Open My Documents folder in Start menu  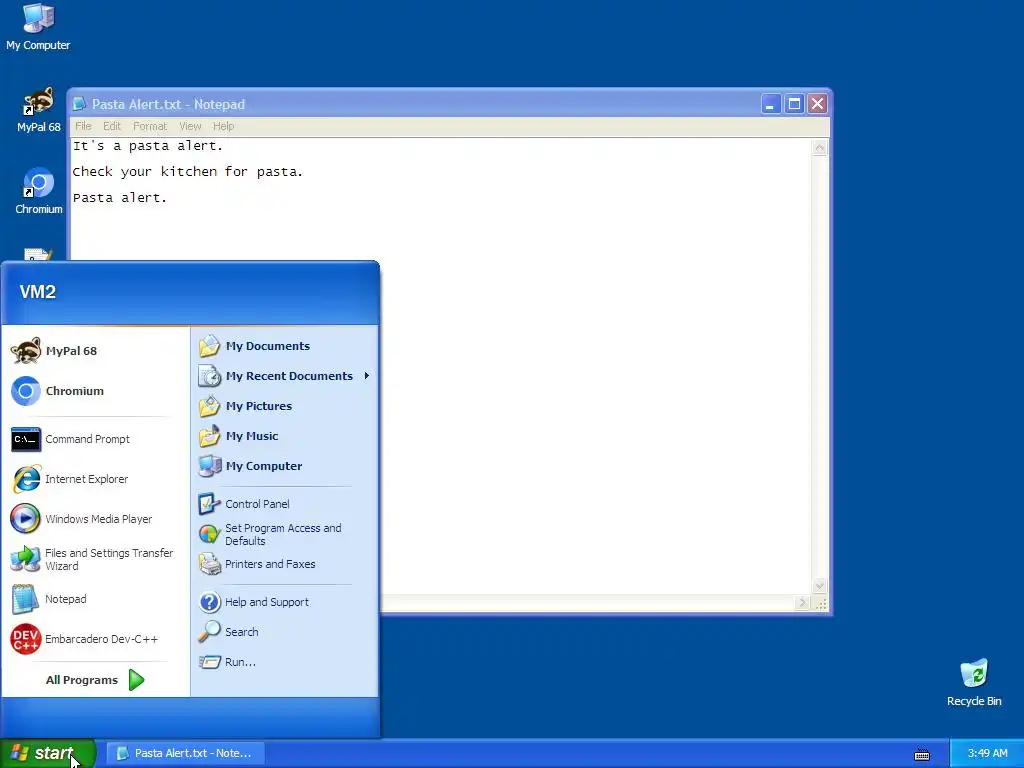(x=284, y=346)
